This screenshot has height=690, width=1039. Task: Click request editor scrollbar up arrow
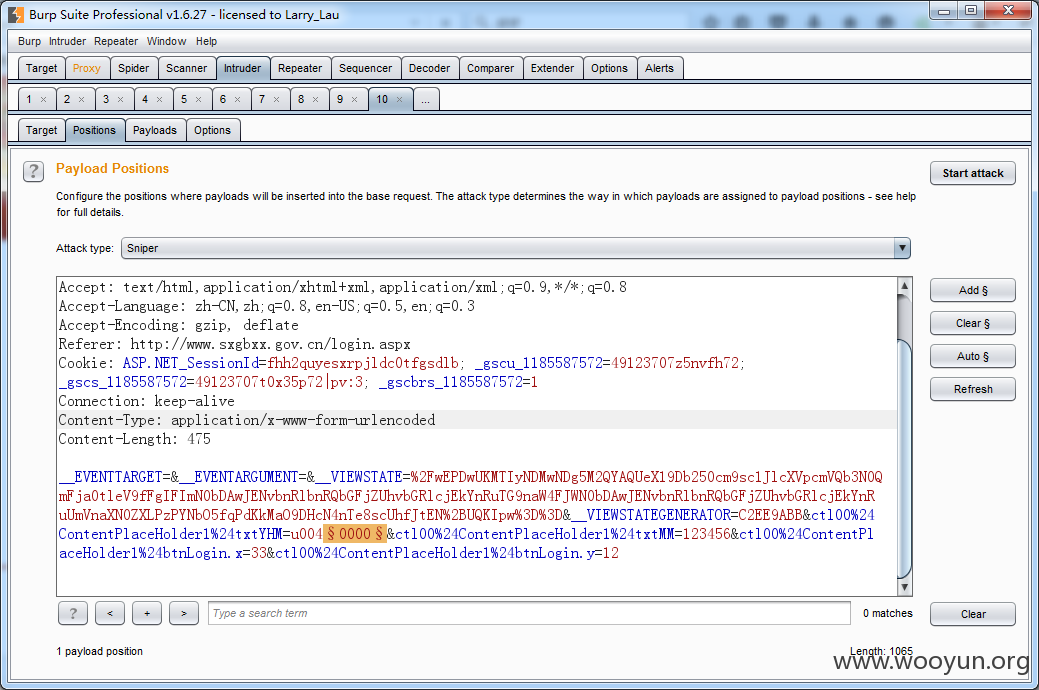(904, 286)
